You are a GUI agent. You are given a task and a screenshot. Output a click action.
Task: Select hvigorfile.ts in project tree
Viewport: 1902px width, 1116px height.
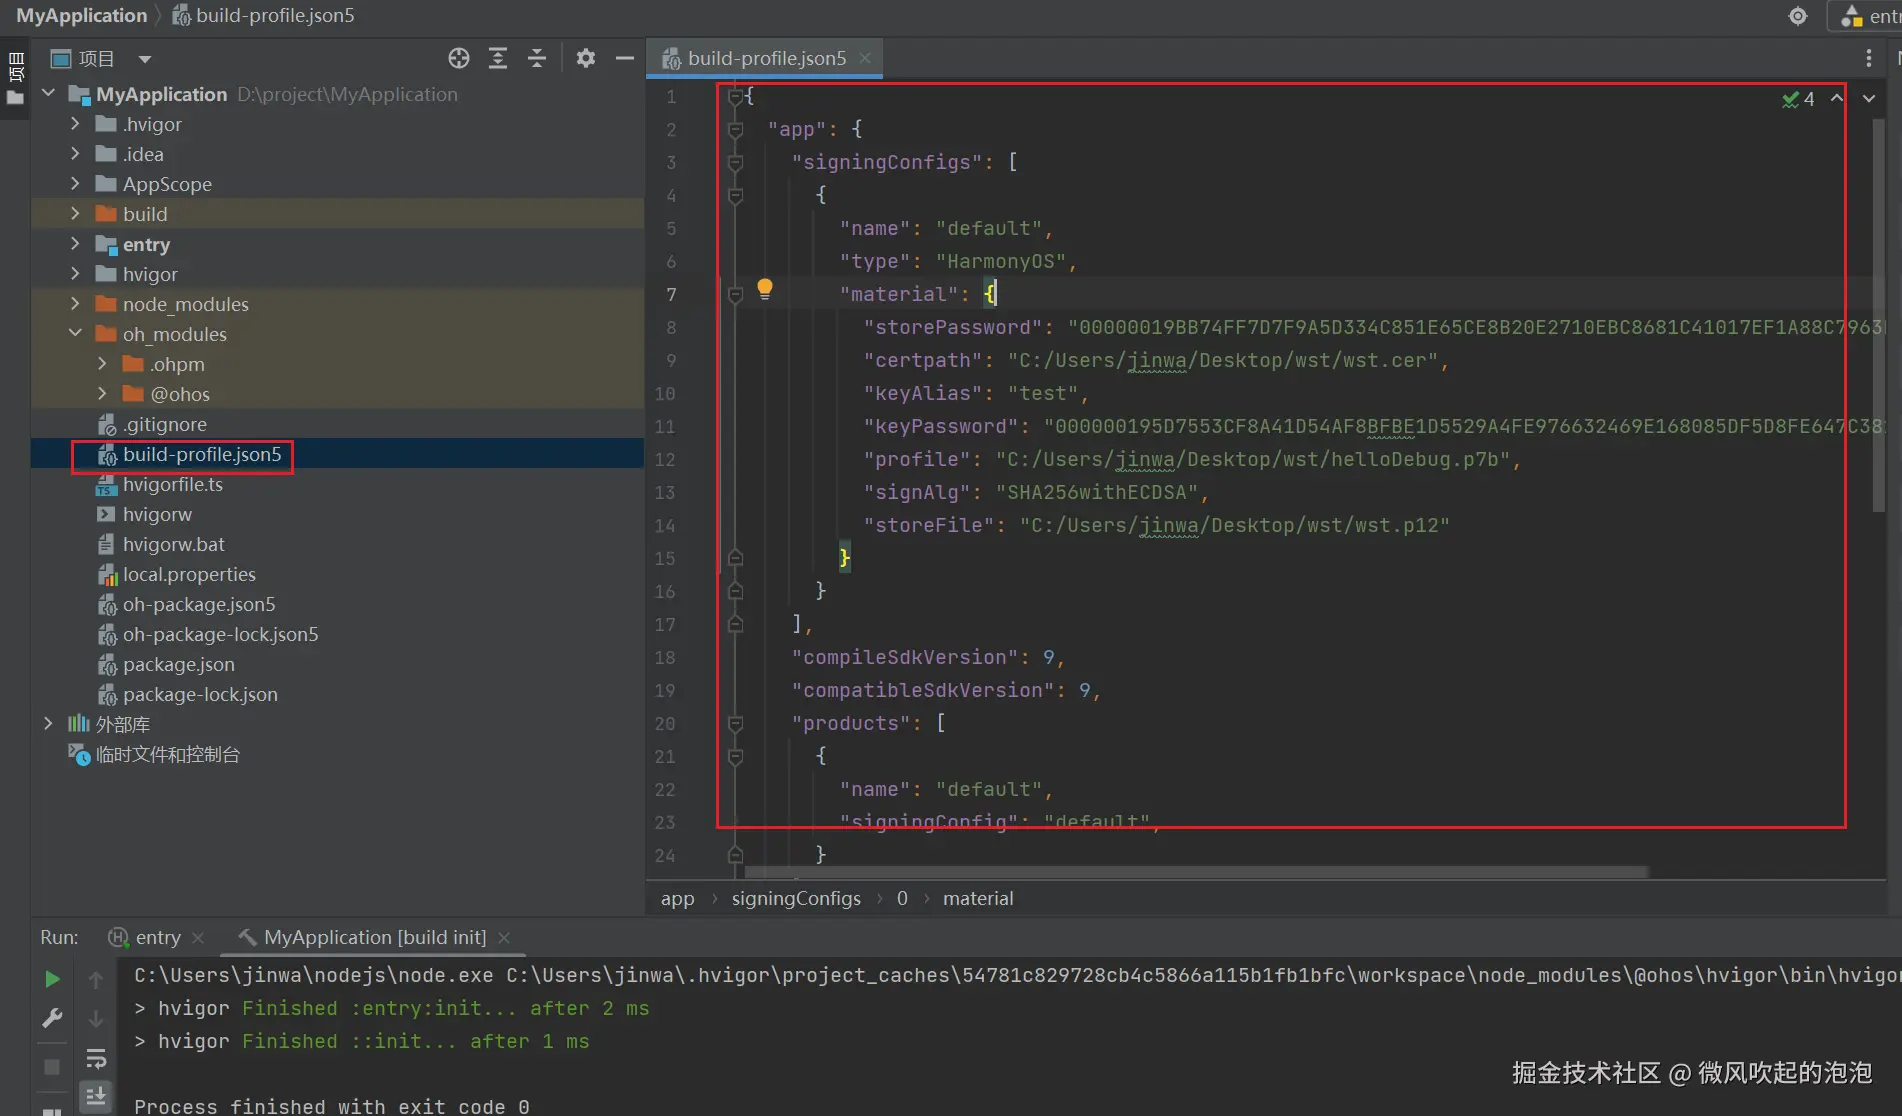(172, 484)
